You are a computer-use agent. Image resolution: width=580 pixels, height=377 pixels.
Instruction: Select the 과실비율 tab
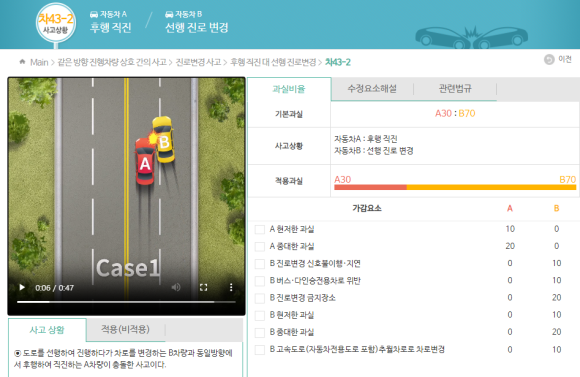pyautogui.click(x=289, y=89)
